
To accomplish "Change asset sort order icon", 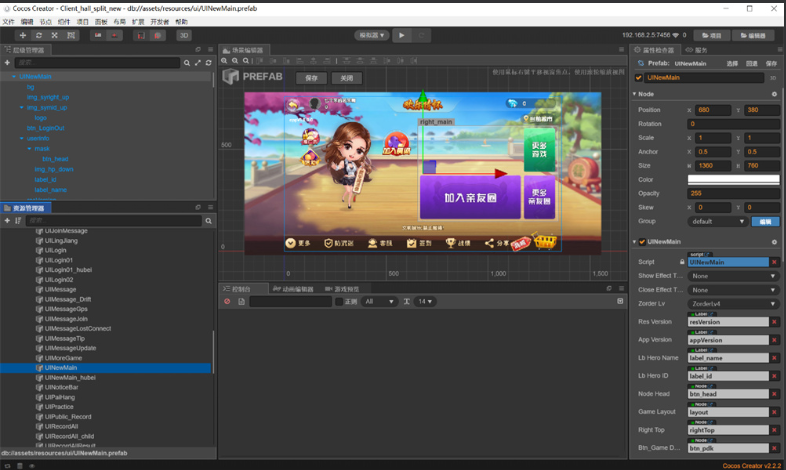I will tap(18, 220).
